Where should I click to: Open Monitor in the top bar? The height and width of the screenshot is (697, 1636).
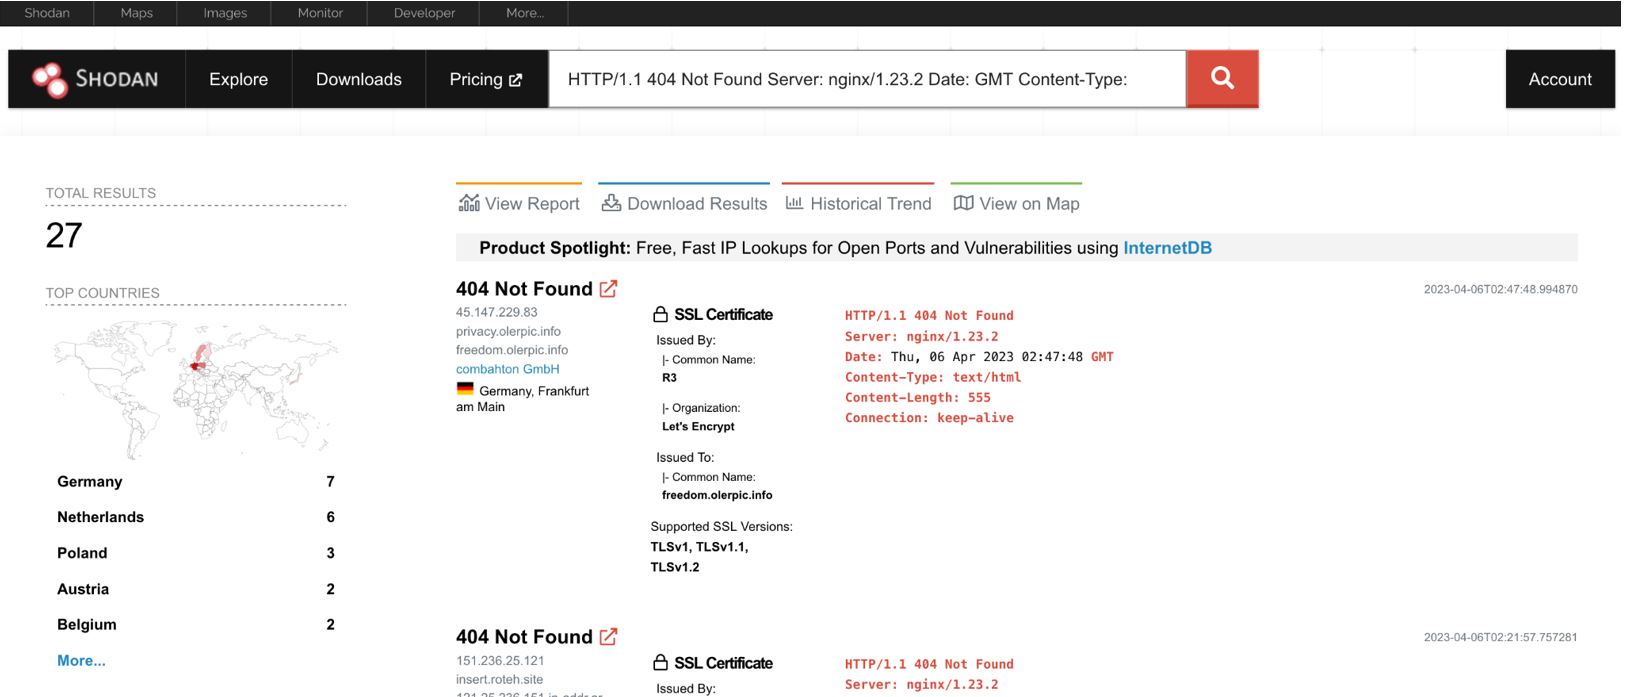(x=320, y=13)
